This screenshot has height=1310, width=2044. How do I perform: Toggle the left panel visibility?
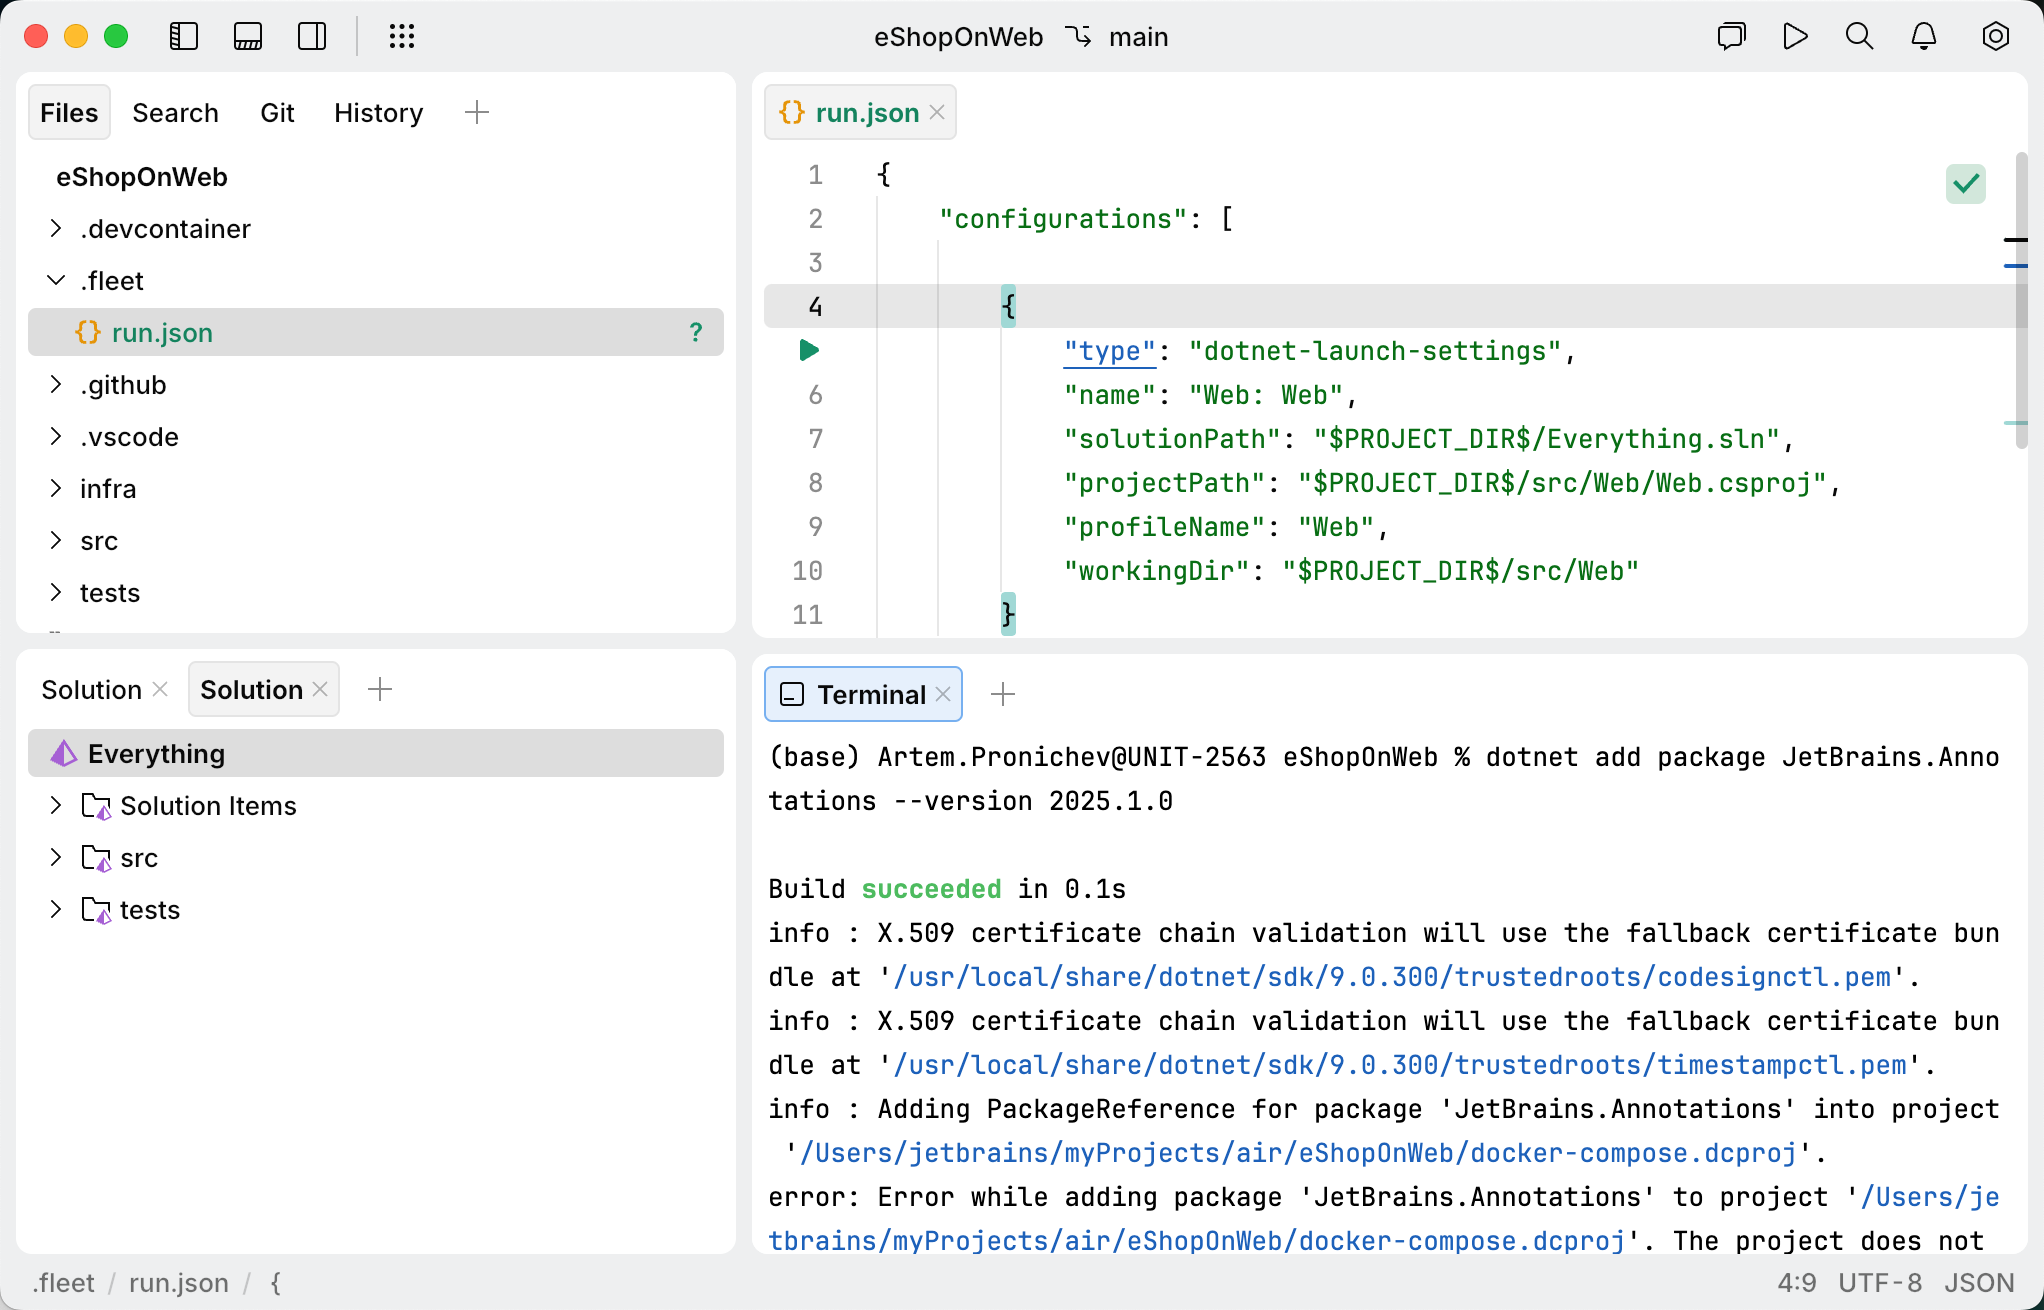tap(184, 36)
